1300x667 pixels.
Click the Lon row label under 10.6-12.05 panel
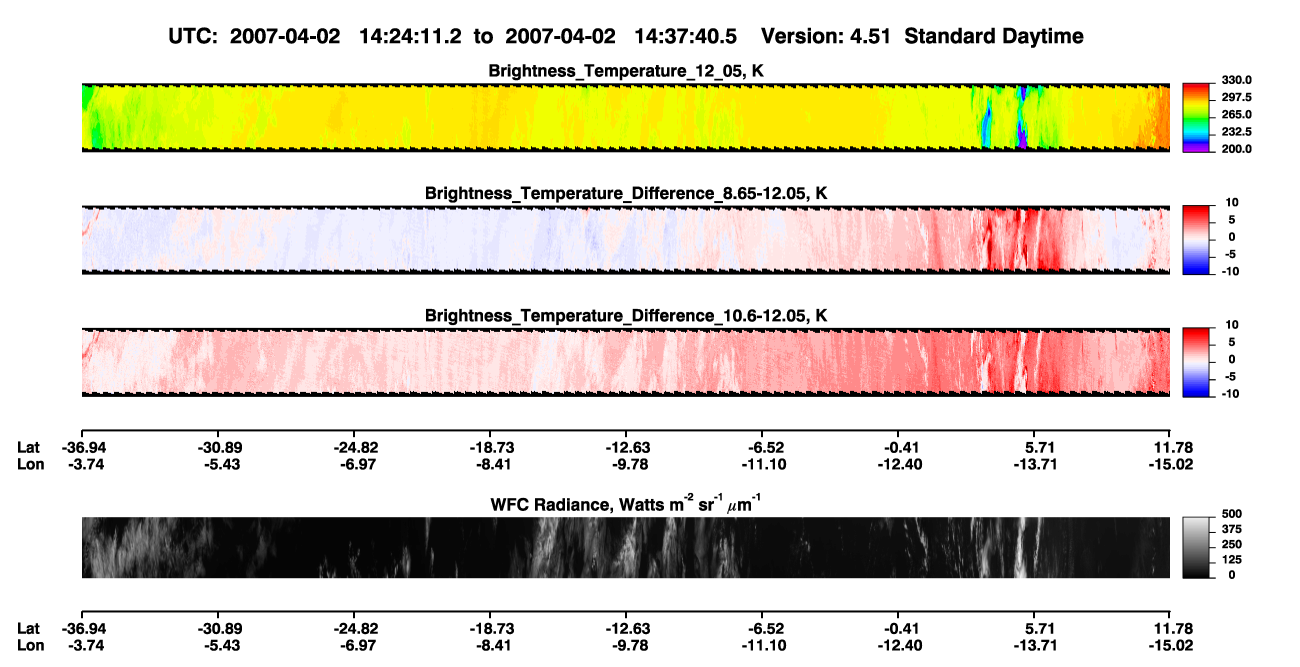(30, 463)
